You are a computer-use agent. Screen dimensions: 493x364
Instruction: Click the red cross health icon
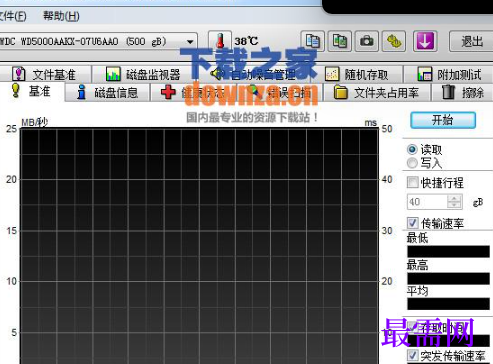168,92
